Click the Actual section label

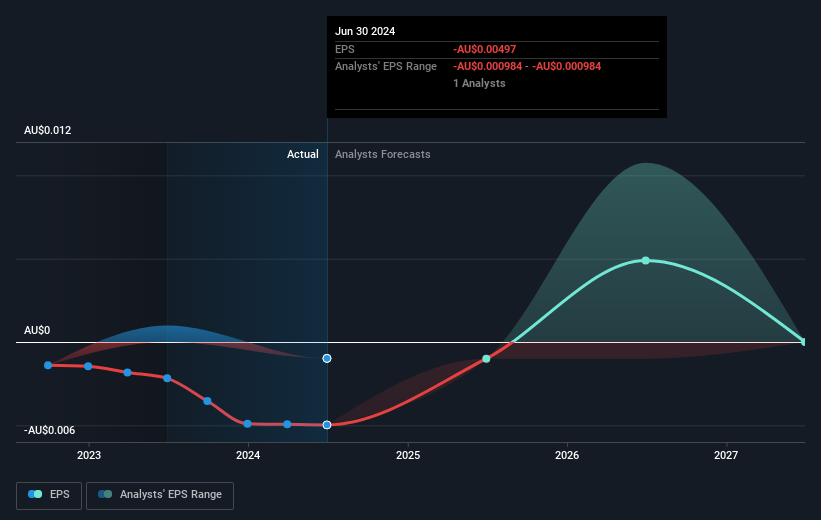pos(303,154)
